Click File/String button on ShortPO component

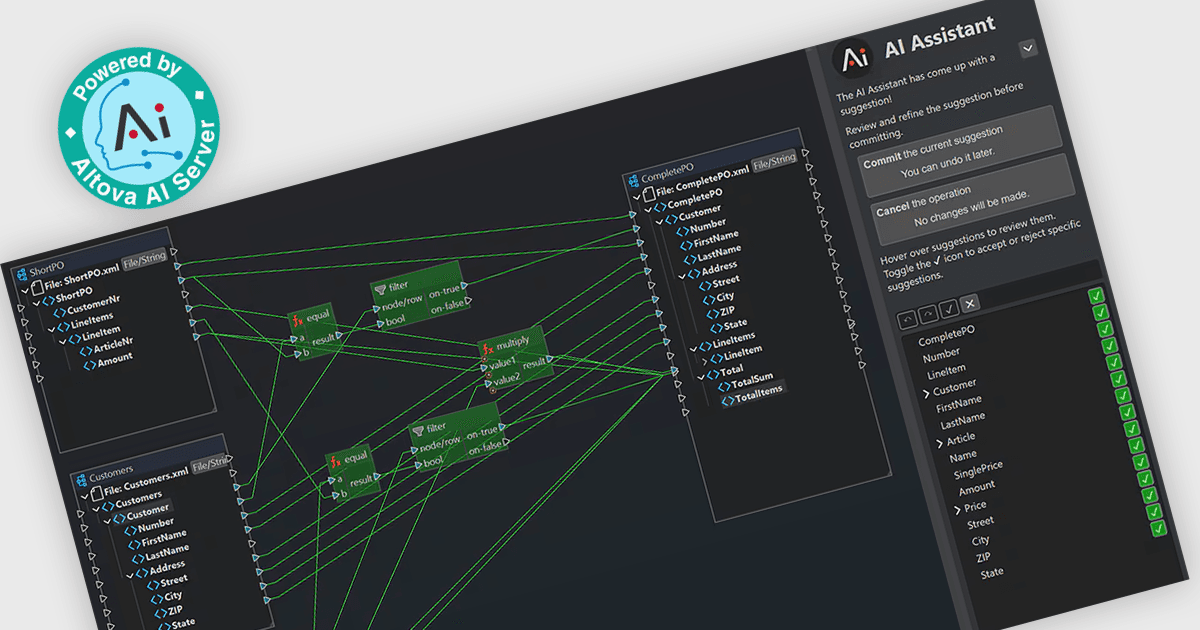point(144,260)
